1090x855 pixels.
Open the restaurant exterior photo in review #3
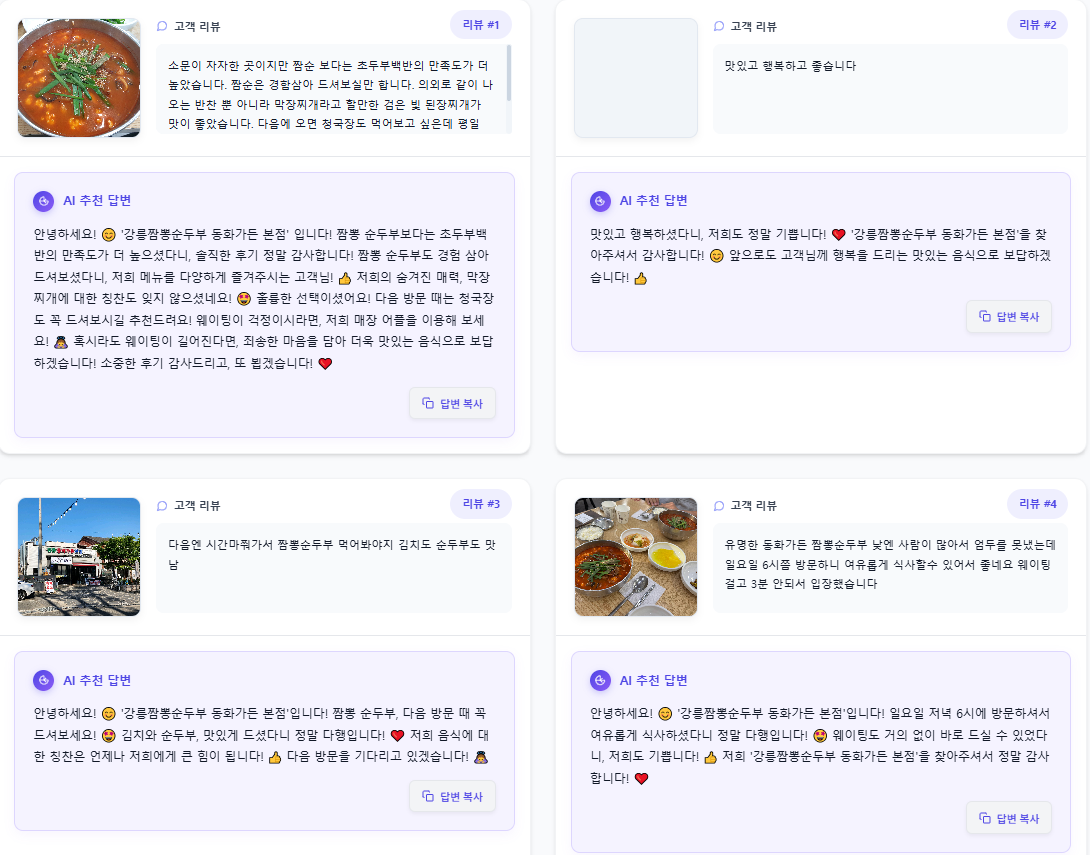(x=79, y=557)
